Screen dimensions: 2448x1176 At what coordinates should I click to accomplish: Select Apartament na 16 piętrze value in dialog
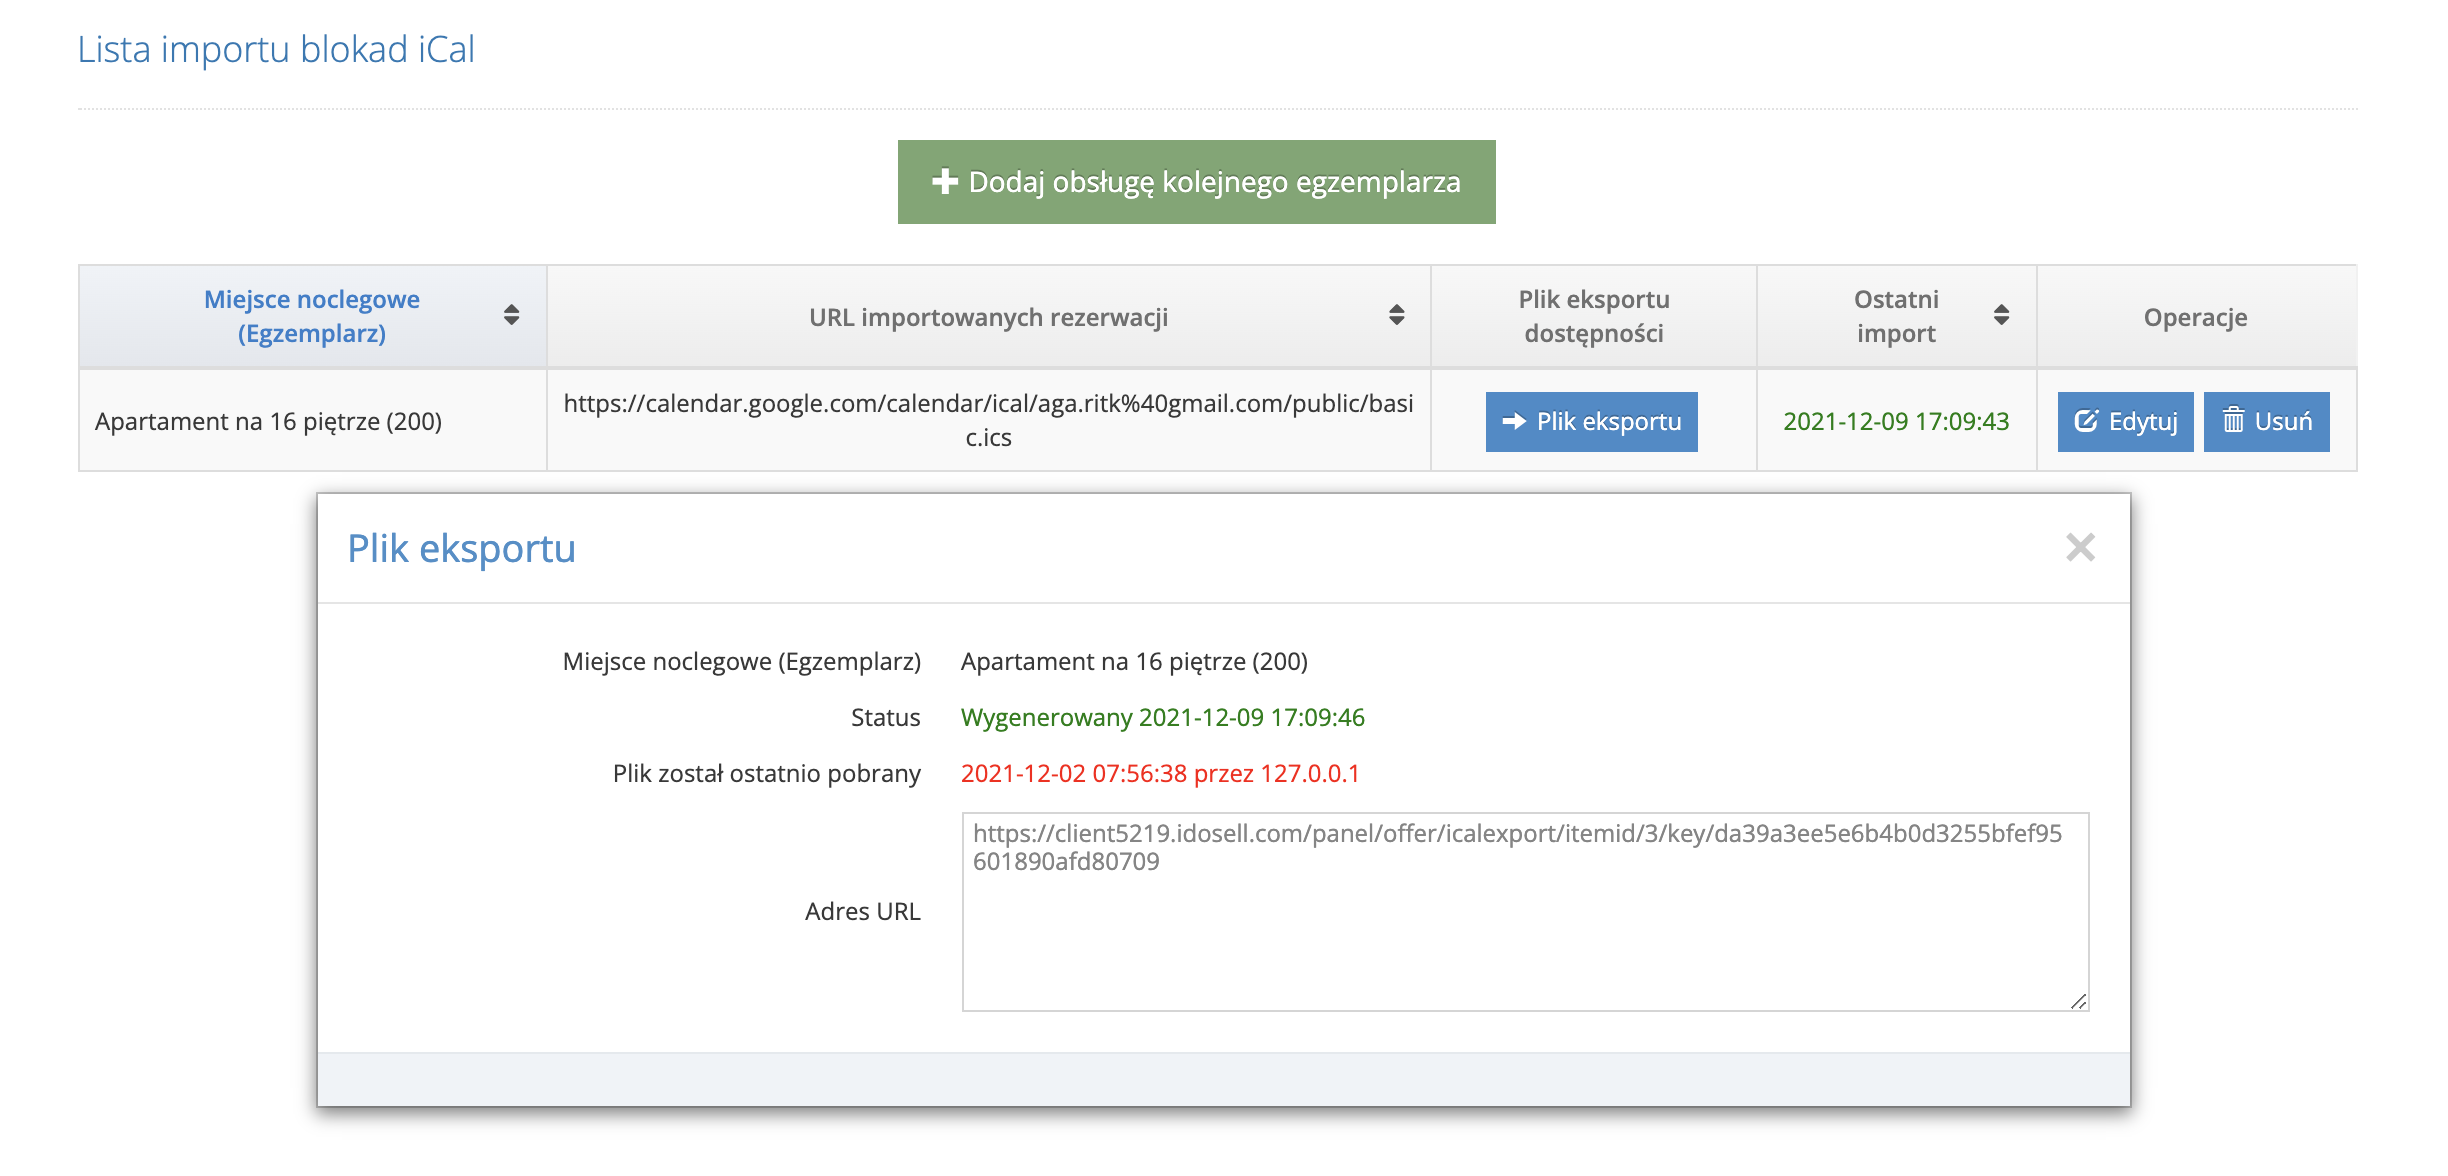[1134, 661]
